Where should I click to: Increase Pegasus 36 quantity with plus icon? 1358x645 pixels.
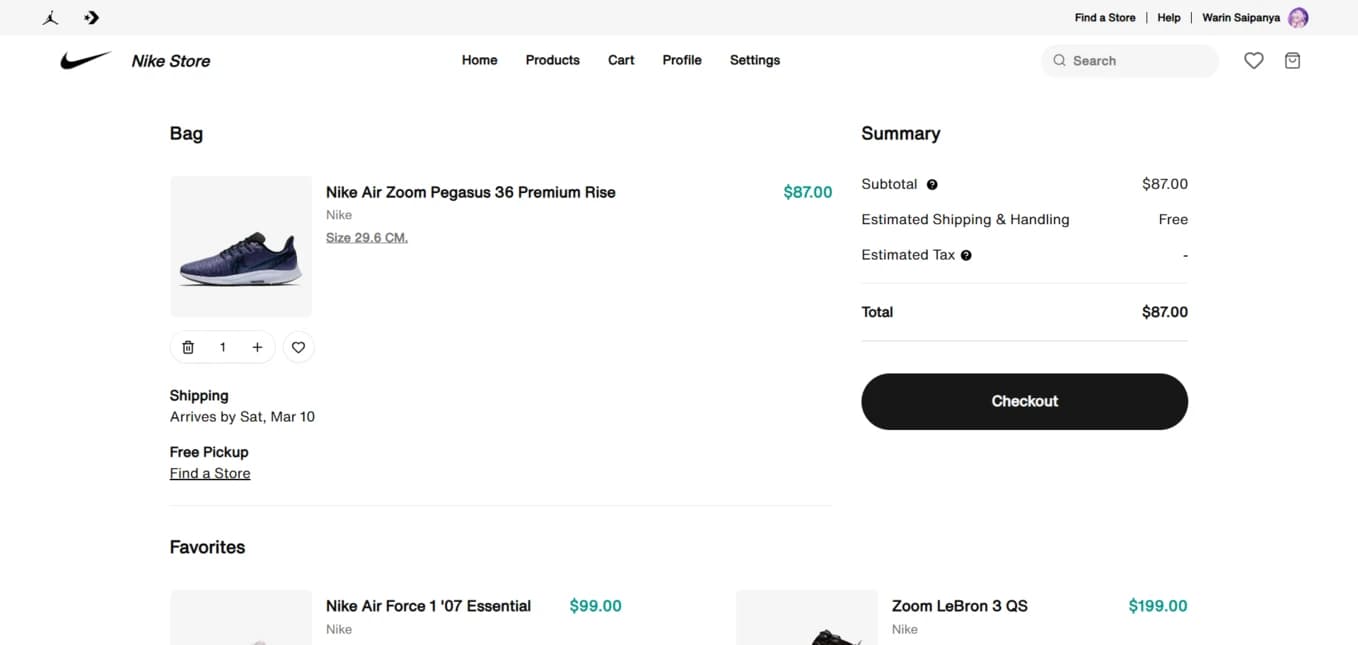[x=257, y=347]
